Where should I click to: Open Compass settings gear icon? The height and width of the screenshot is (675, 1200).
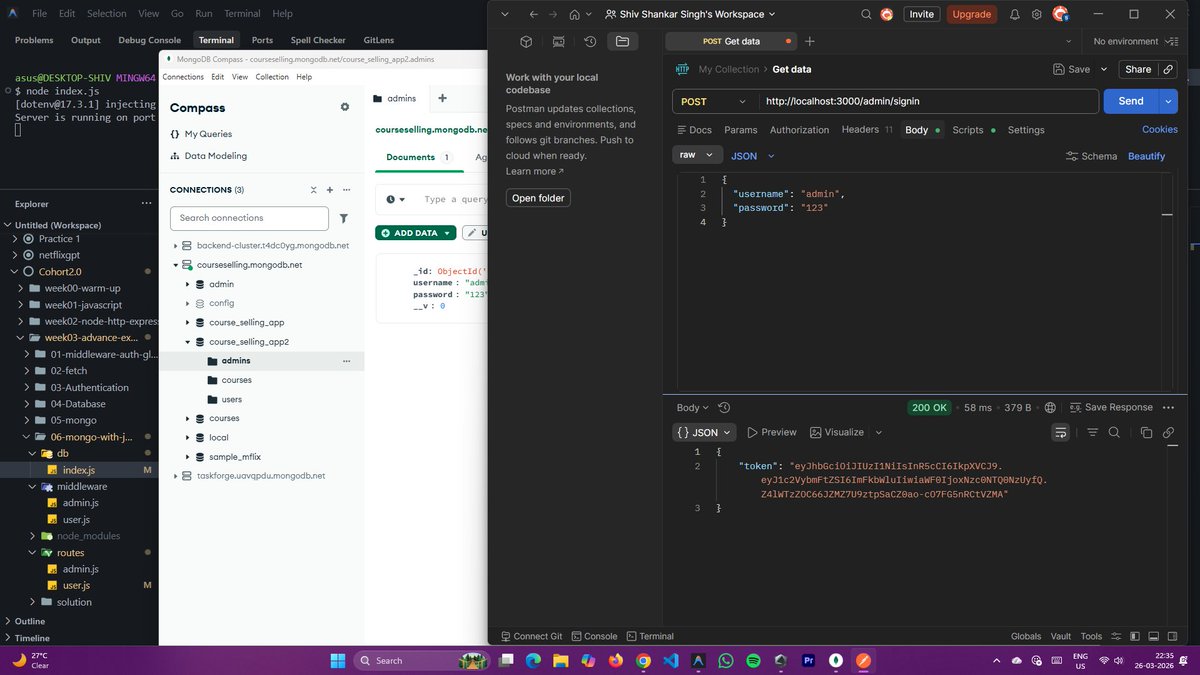[x=345, y=107]
